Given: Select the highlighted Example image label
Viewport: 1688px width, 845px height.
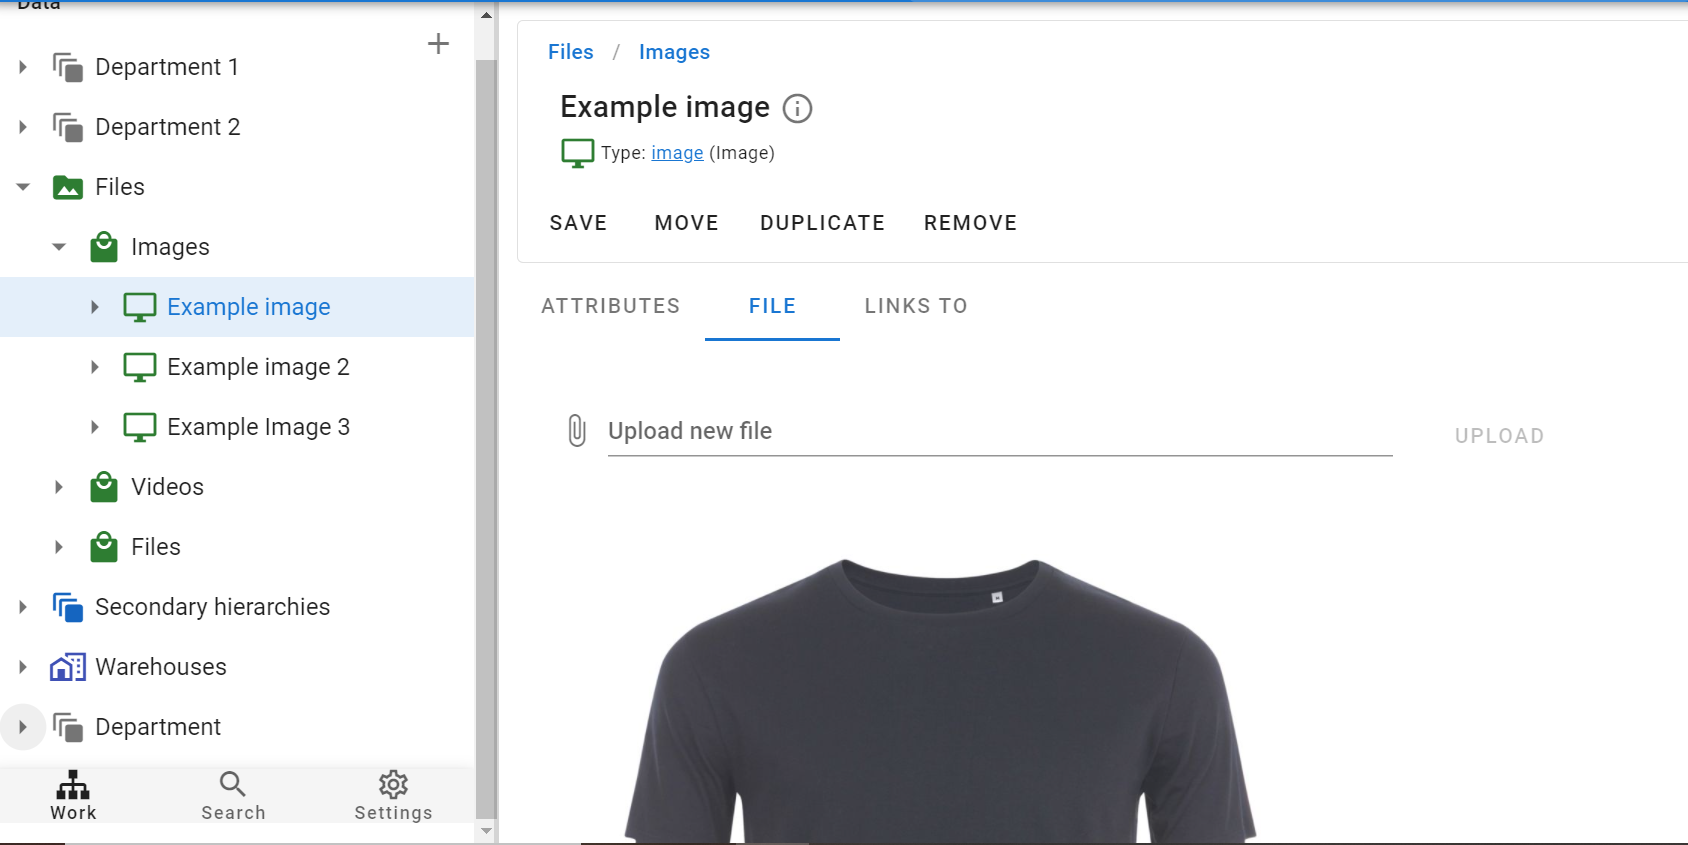Looking at the screenshot, I should click(249, 307).
